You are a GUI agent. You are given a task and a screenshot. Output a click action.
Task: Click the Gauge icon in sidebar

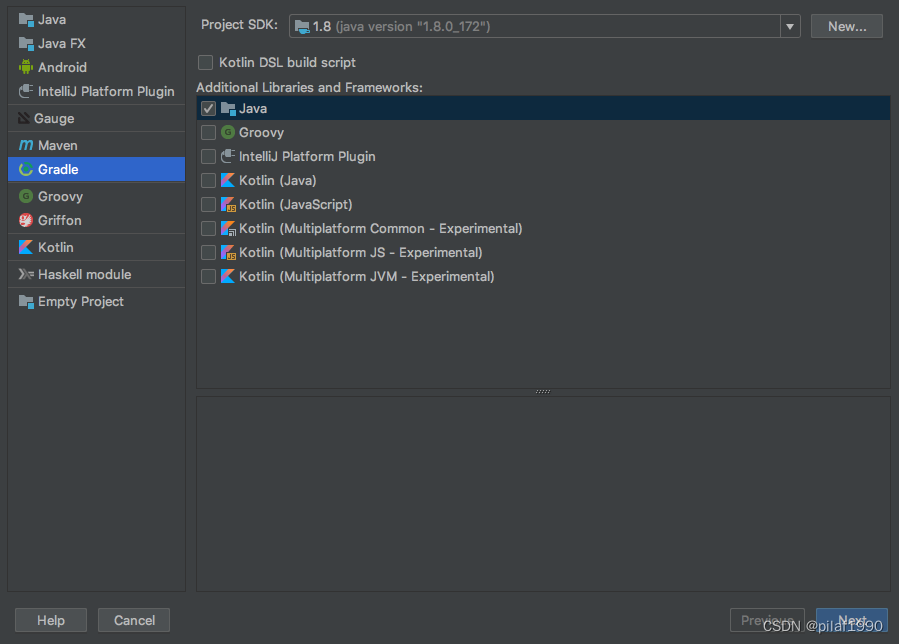24,118
